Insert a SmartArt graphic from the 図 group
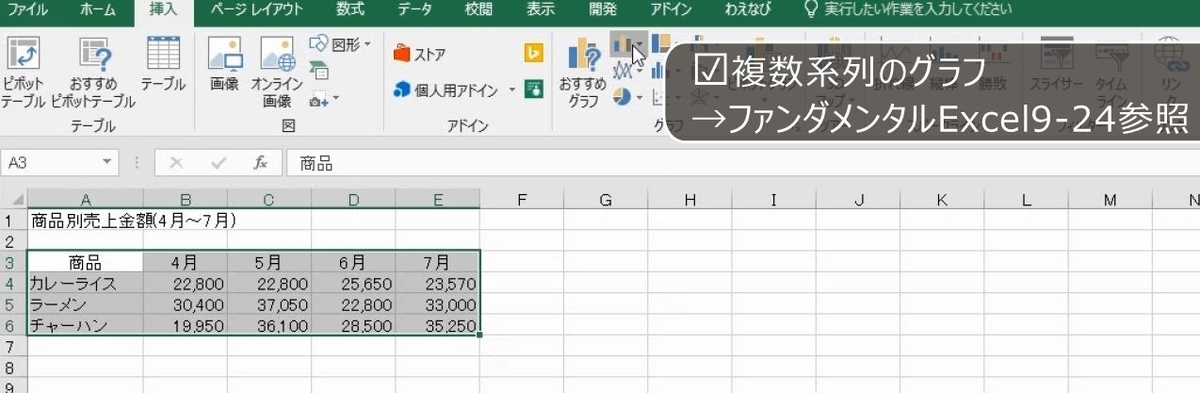1200x393 pixels. coord(319,70)
